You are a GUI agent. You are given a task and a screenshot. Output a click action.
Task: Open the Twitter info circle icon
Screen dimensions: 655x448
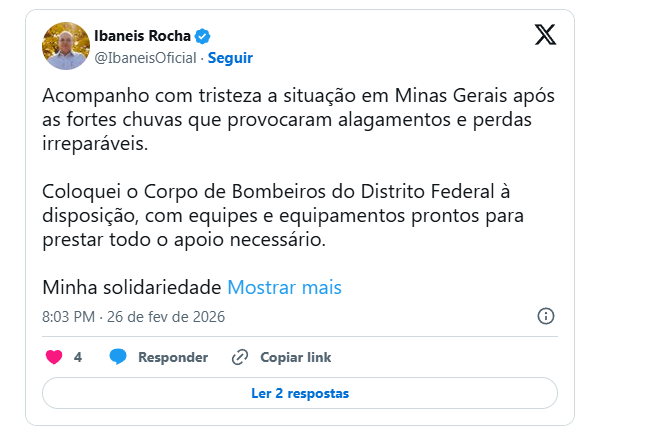click(x=546, y=316)
